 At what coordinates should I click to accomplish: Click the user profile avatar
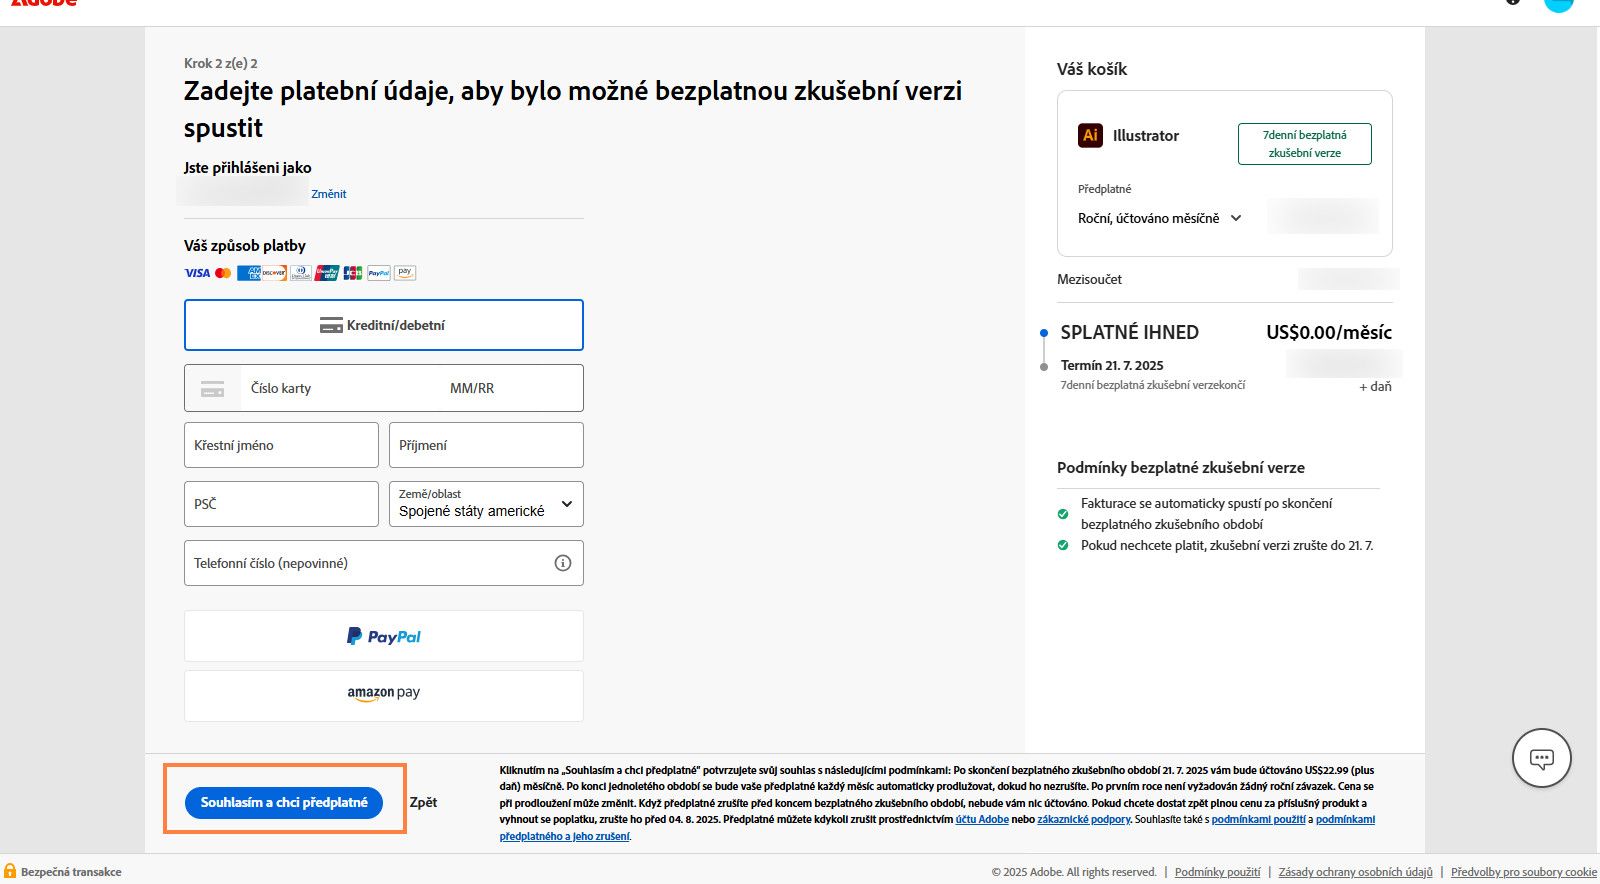(1558, 4)
